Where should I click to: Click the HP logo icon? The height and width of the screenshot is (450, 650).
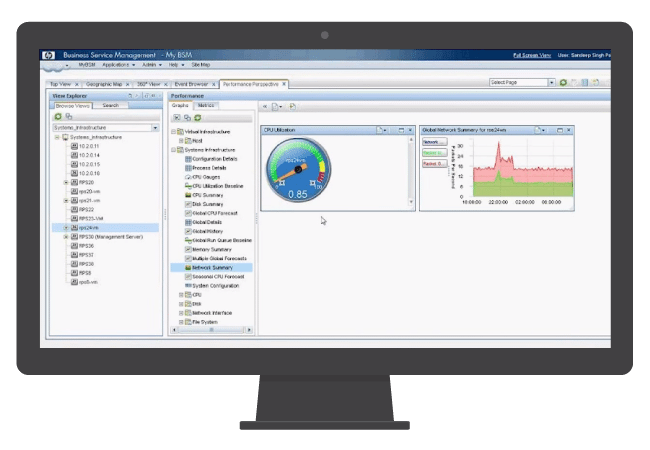(49, 55)
